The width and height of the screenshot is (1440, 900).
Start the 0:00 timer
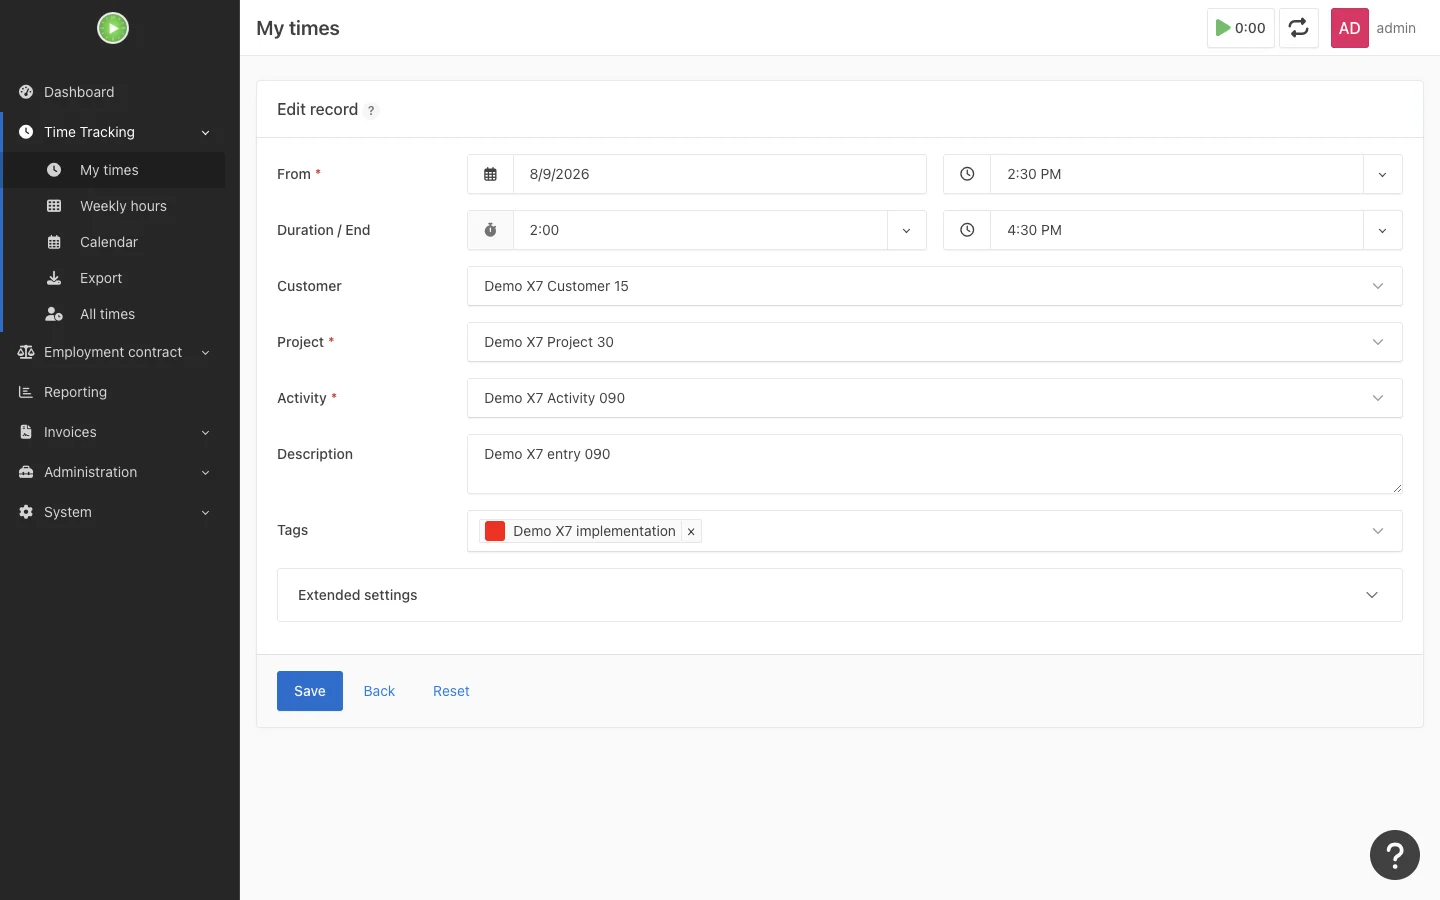1240,28
